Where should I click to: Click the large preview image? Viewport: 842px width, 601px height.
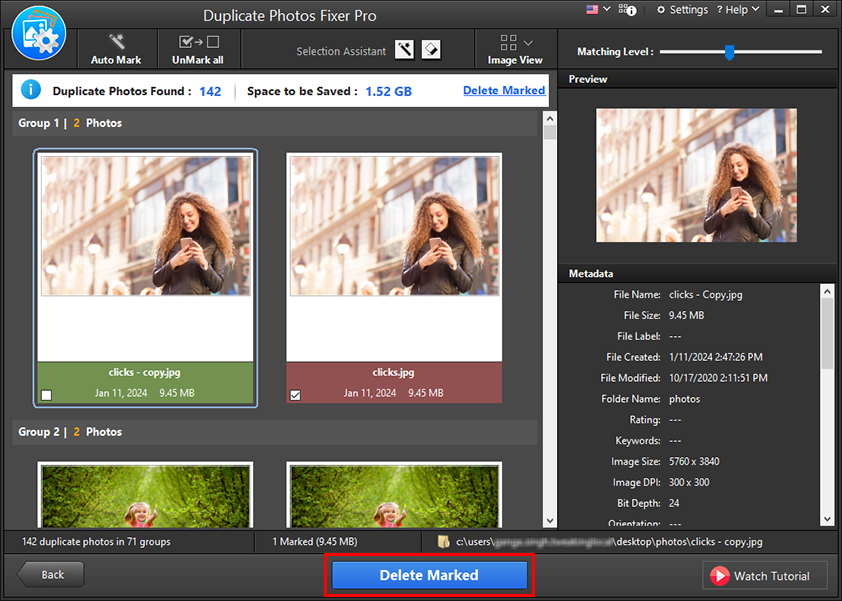tap(696, 175)
